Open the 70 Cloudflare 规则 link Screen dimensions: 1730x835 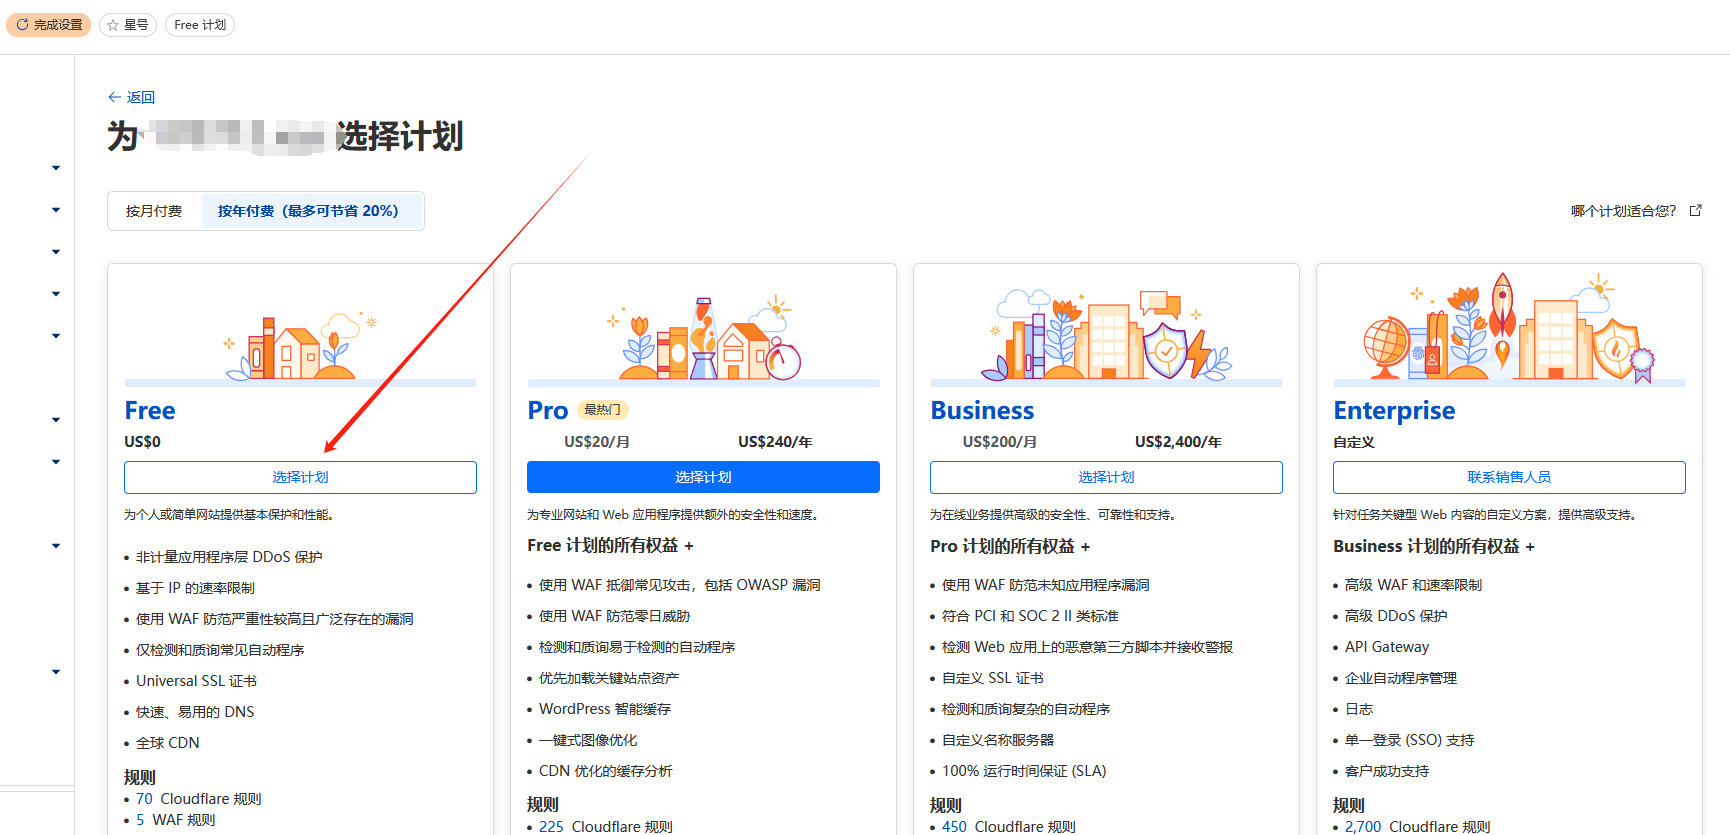(144, 799)
